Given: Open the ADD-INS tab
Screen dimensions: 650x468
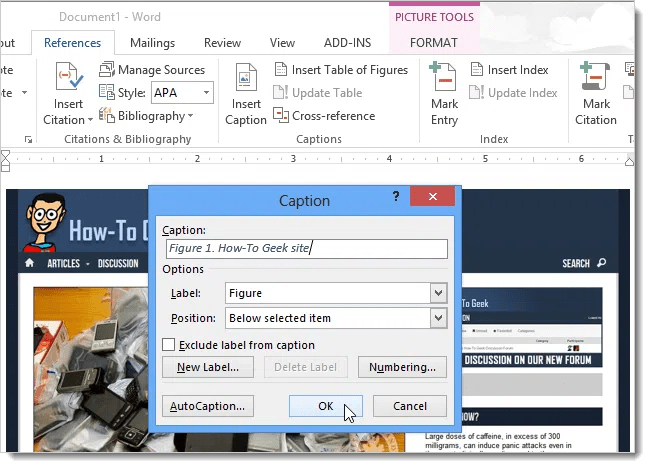Looking at the screenshot, I should [x=347, y=43].
